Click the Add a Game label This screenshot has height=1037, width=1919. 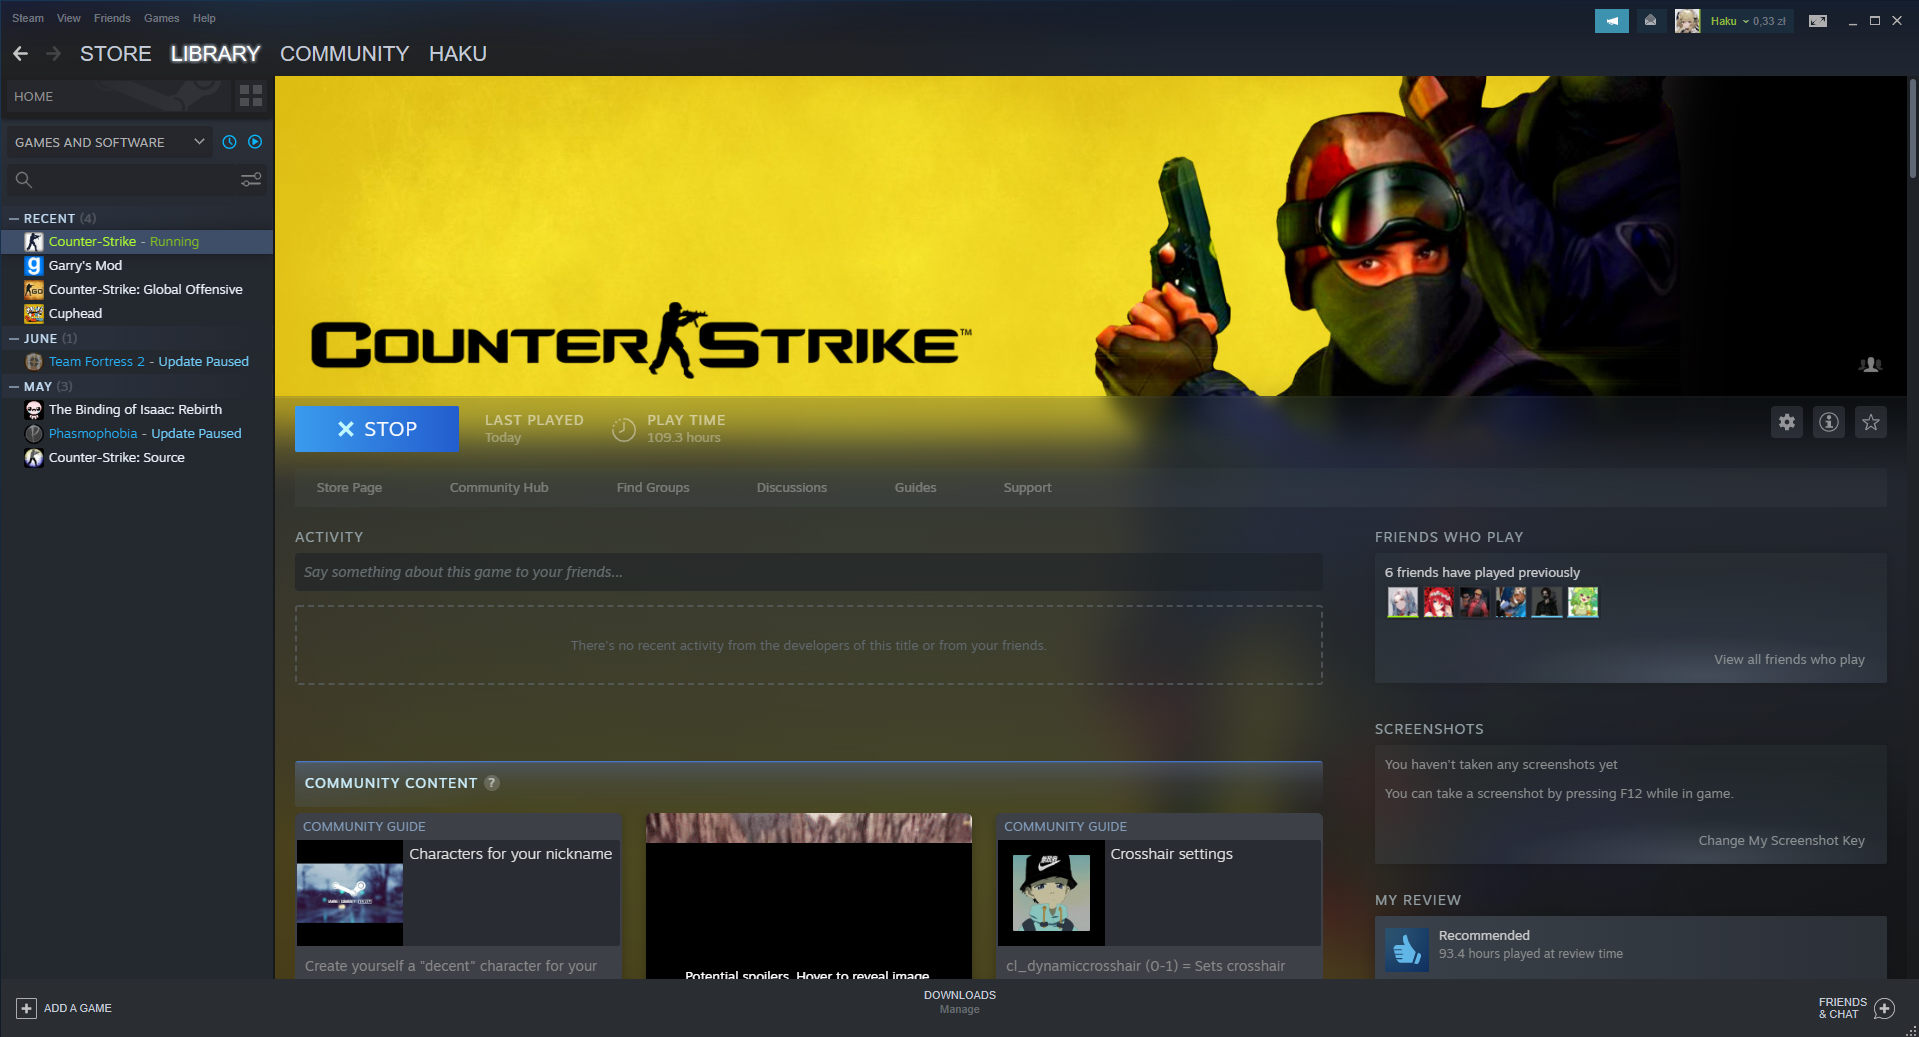click(x=78, y=1008)
